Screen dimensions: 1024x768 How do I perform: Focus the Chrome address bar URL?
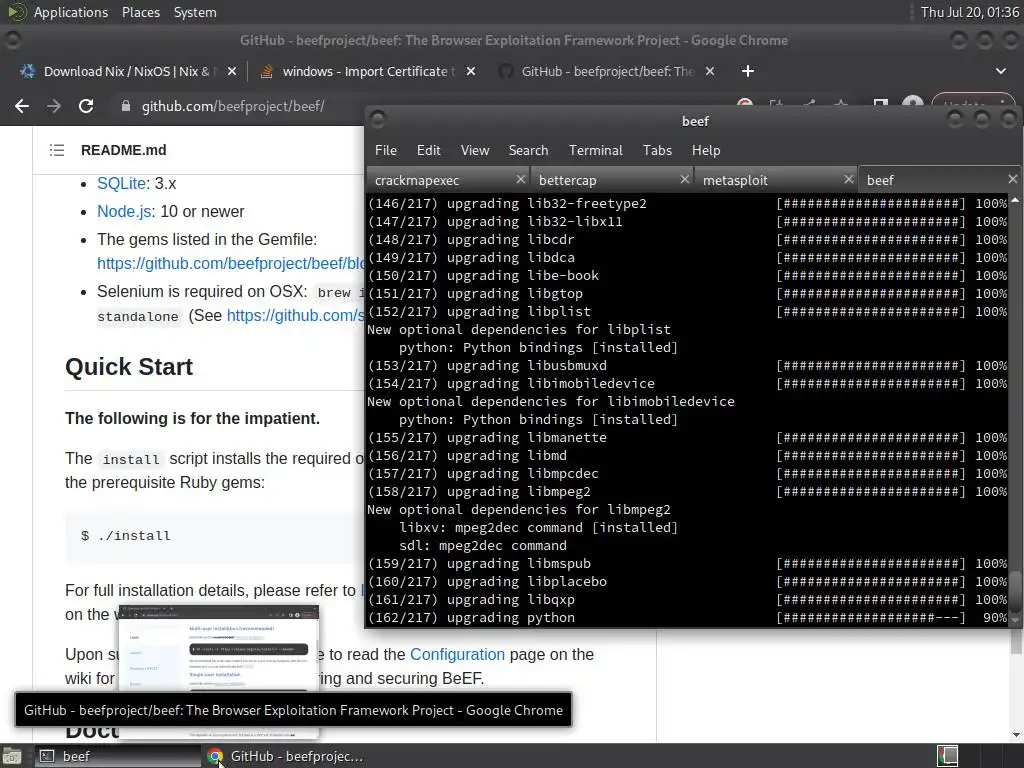tap(233, 106)
